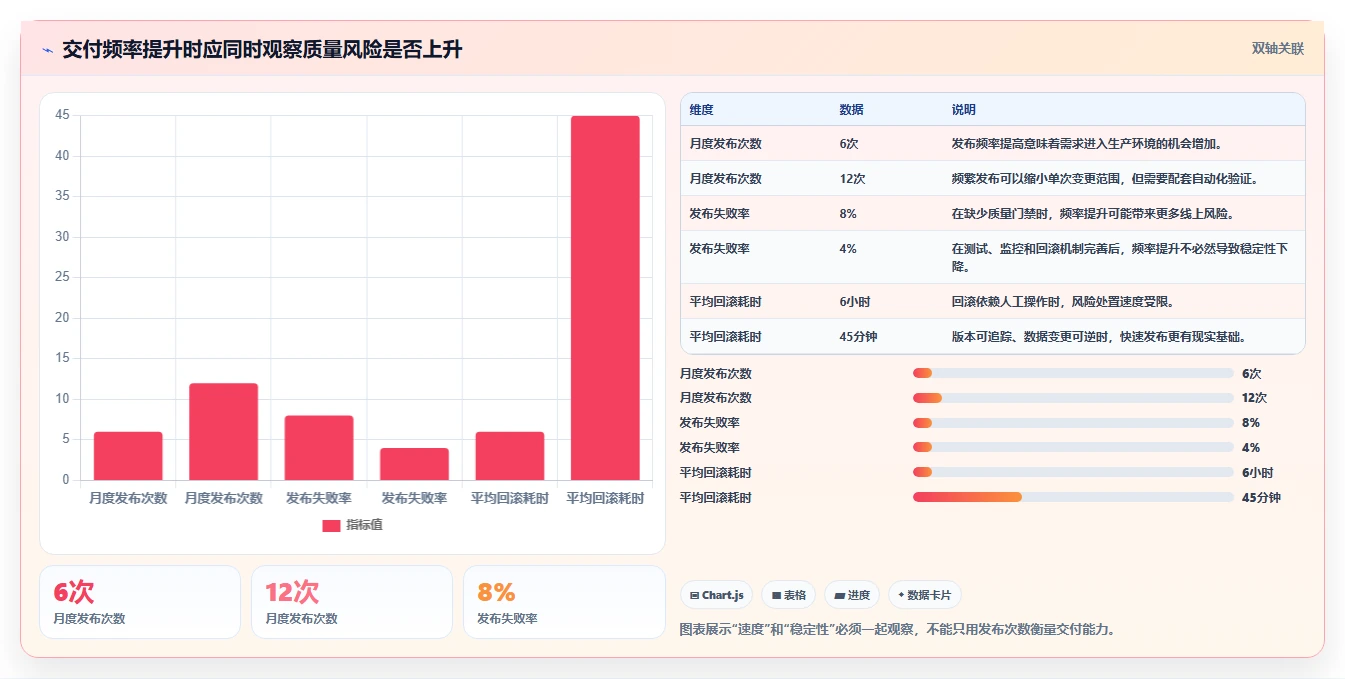
Task: Click the red legend swatch for 指标值
Action: (x=331, y=526)
